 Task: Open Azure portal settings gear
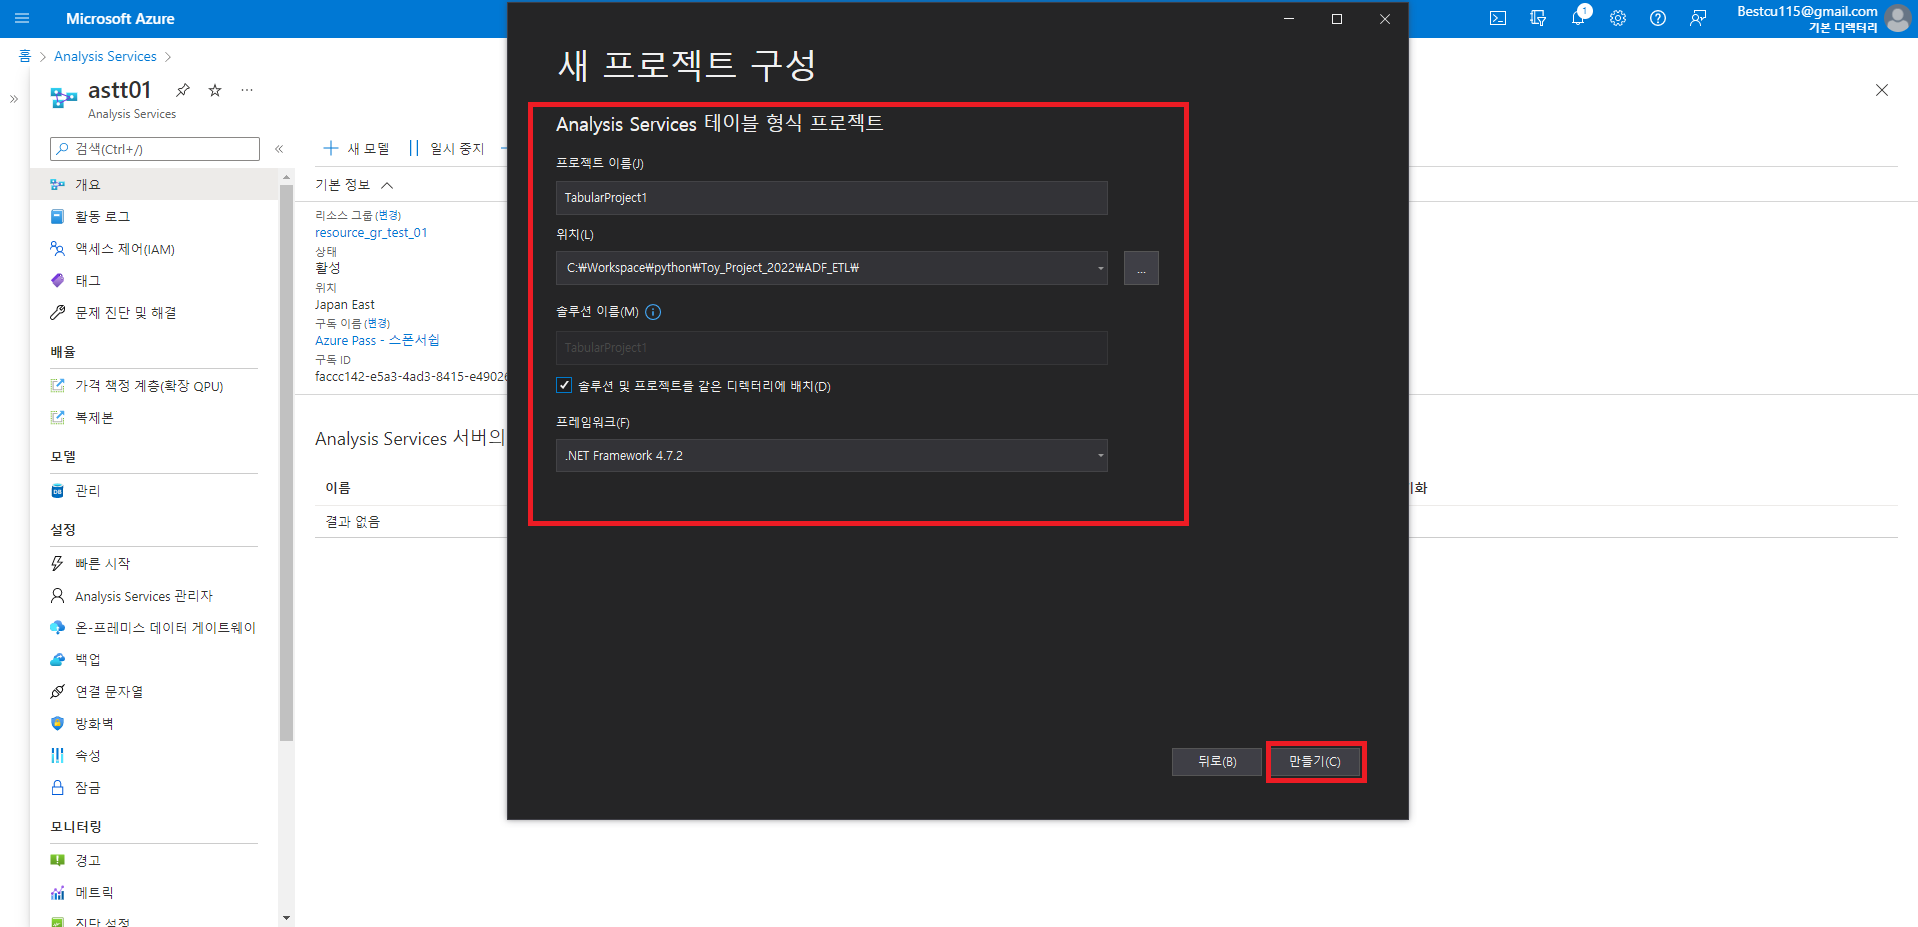[x=1618, y=18]
